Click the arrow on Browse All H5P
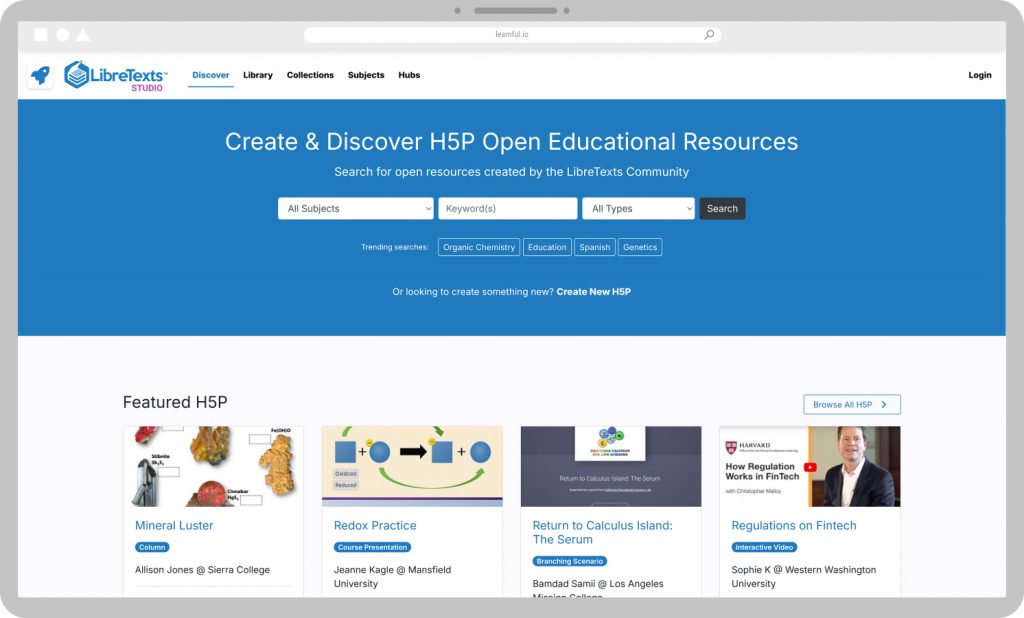 click(x=884, y=404)
